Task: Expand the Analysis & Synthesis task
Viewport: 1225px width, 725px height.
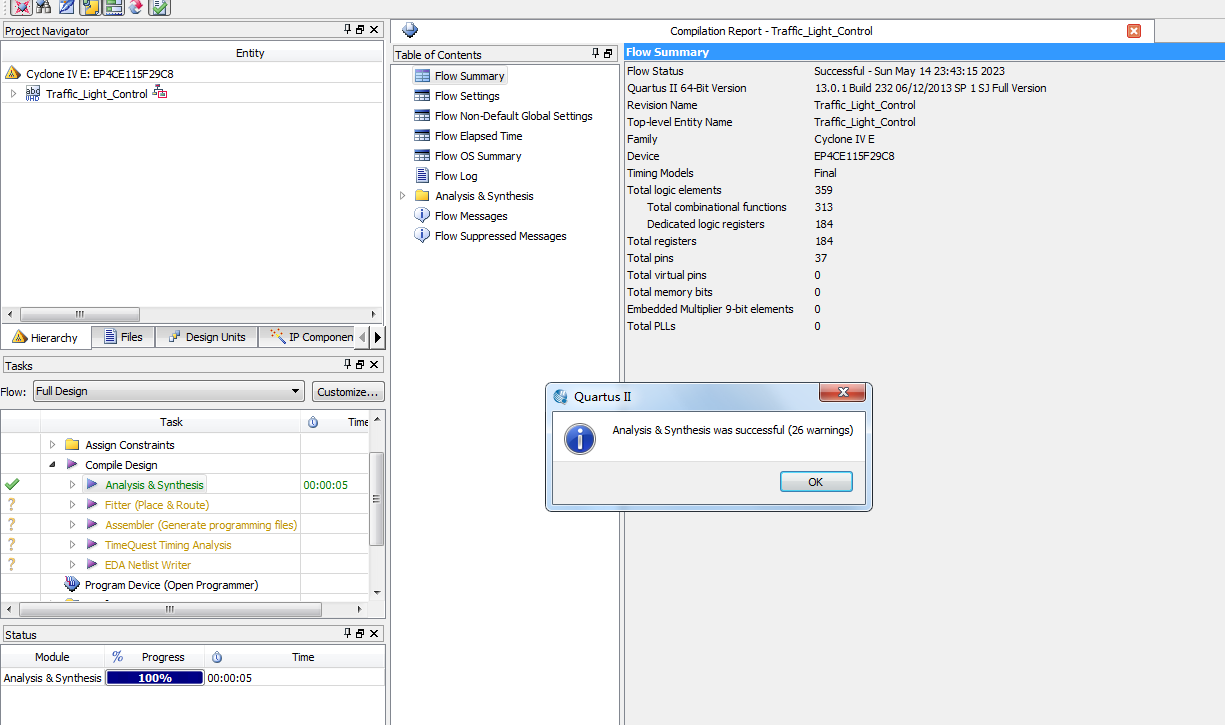Action: pos(72,484)
